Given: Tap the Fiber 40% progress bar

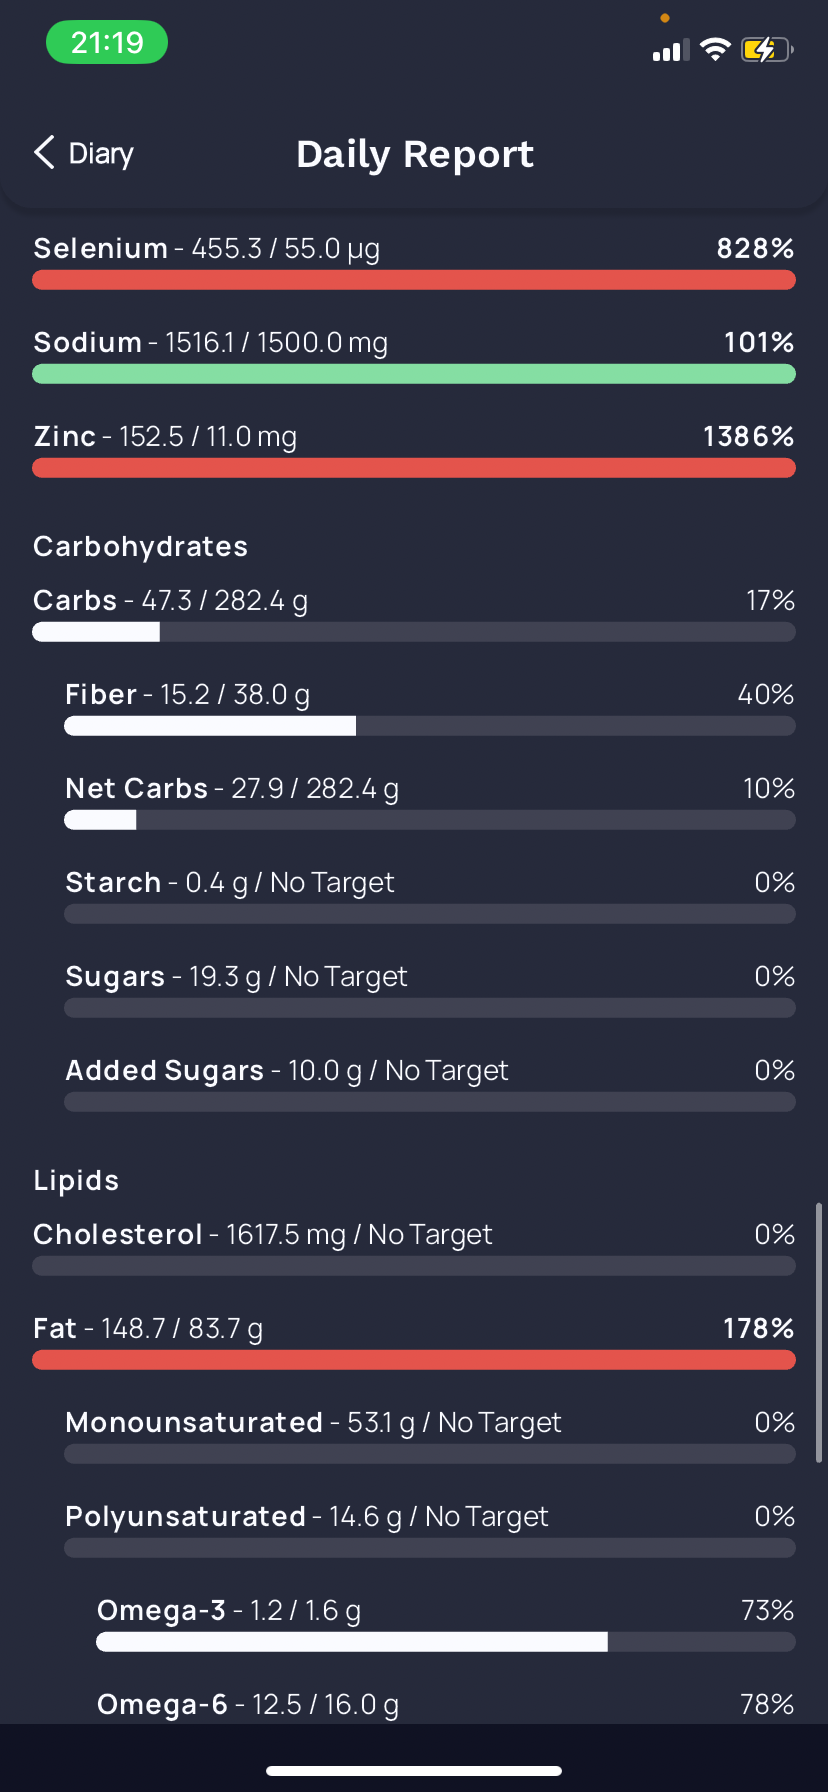Looking at the screenshot, I should (430, 726).
